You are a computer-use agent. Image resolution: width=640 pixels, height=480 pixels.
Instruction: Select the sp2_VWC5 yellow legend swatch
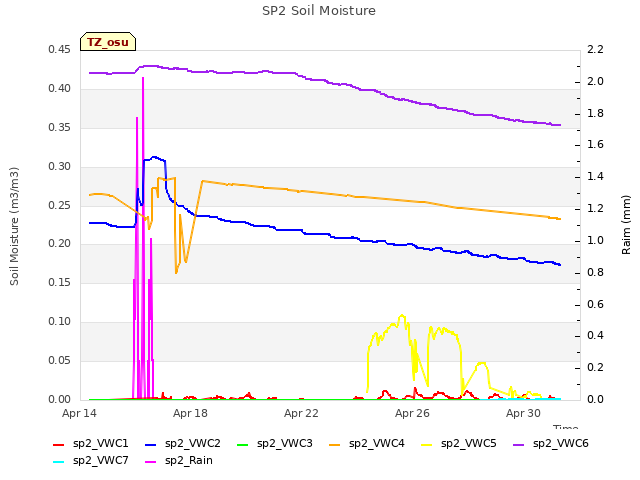point(427,444)
